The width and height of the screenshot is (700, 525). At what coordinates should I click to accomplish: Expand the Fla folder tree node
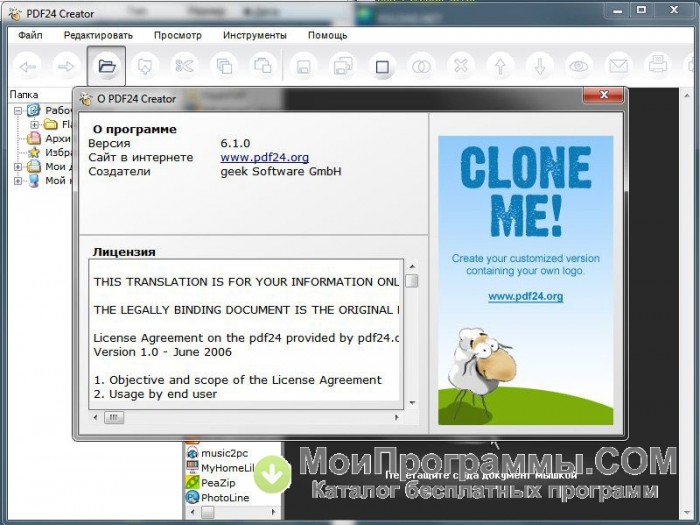point(34,125)
